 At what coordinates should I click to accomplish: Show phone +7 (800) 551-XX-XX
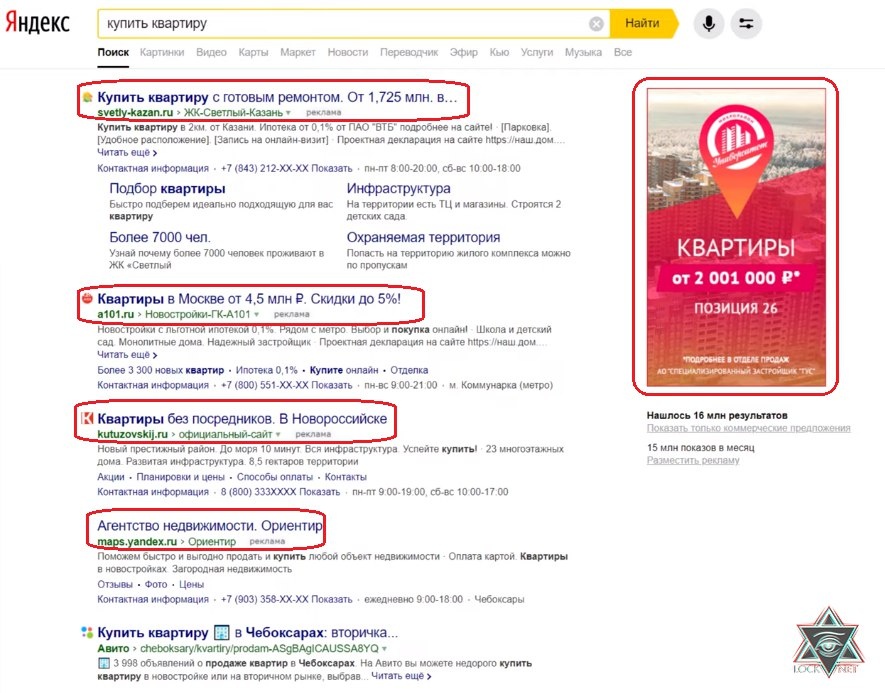point(286,385)
